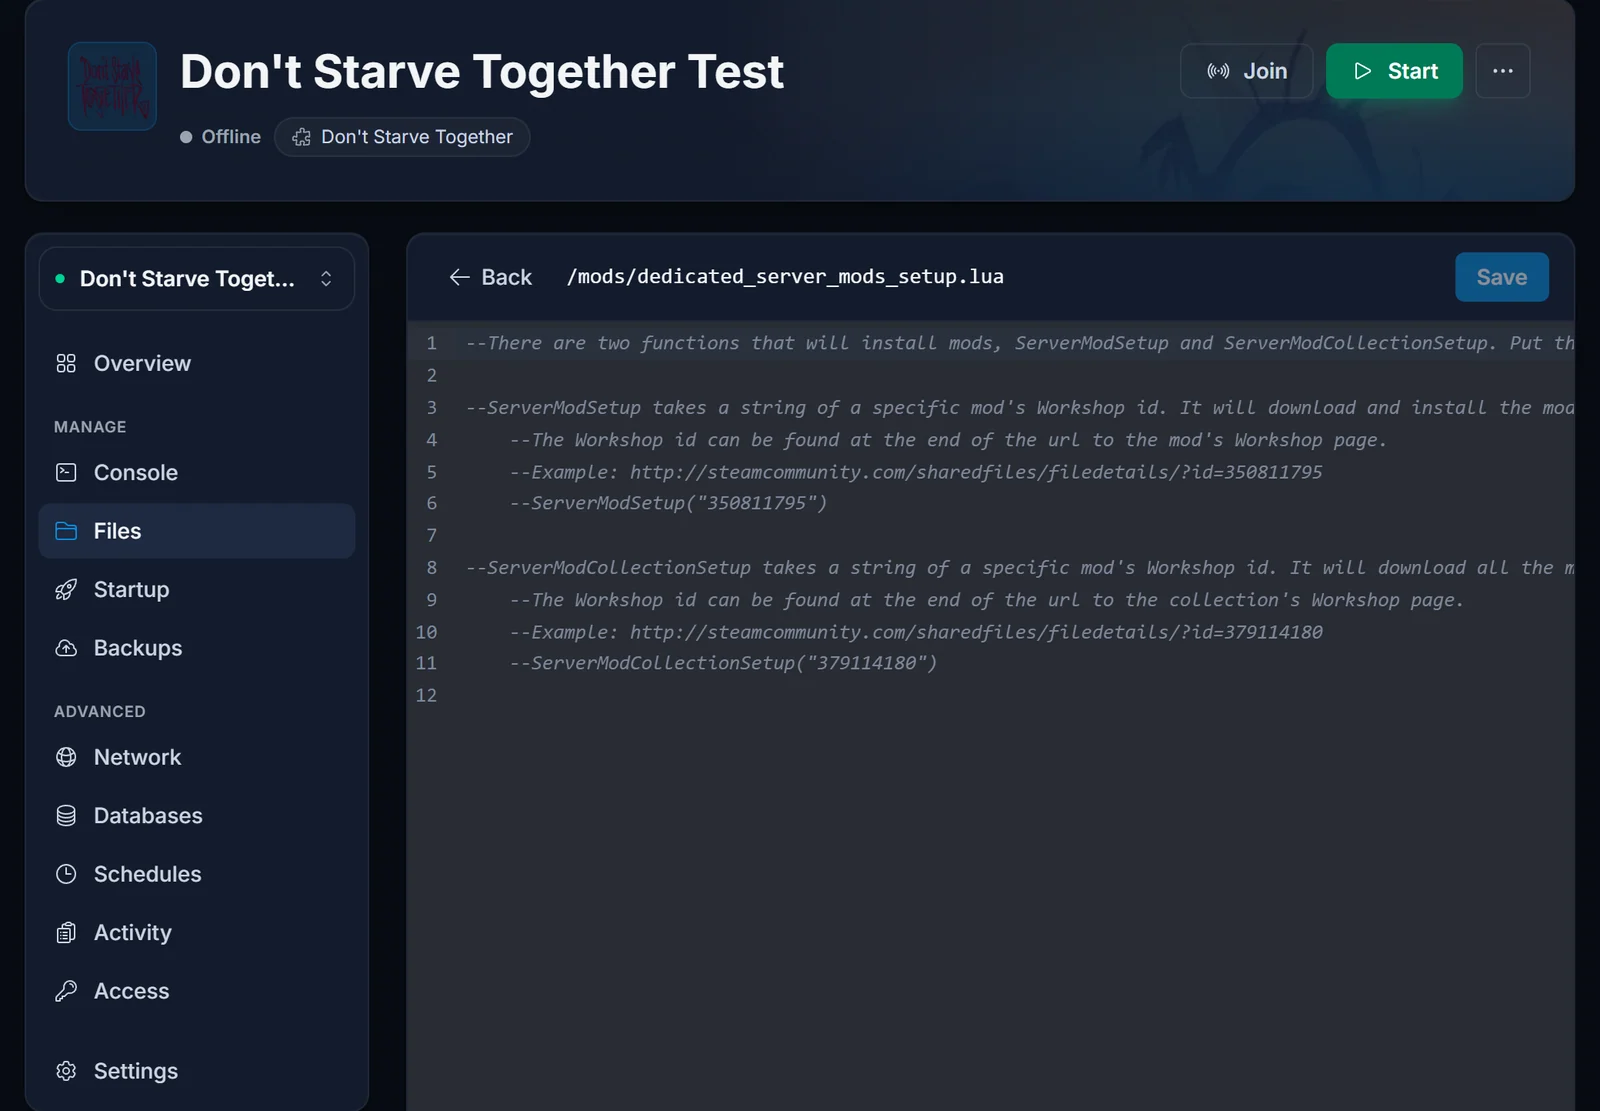
Task: Click the play triangle icon on Start
Action: 1362,71
